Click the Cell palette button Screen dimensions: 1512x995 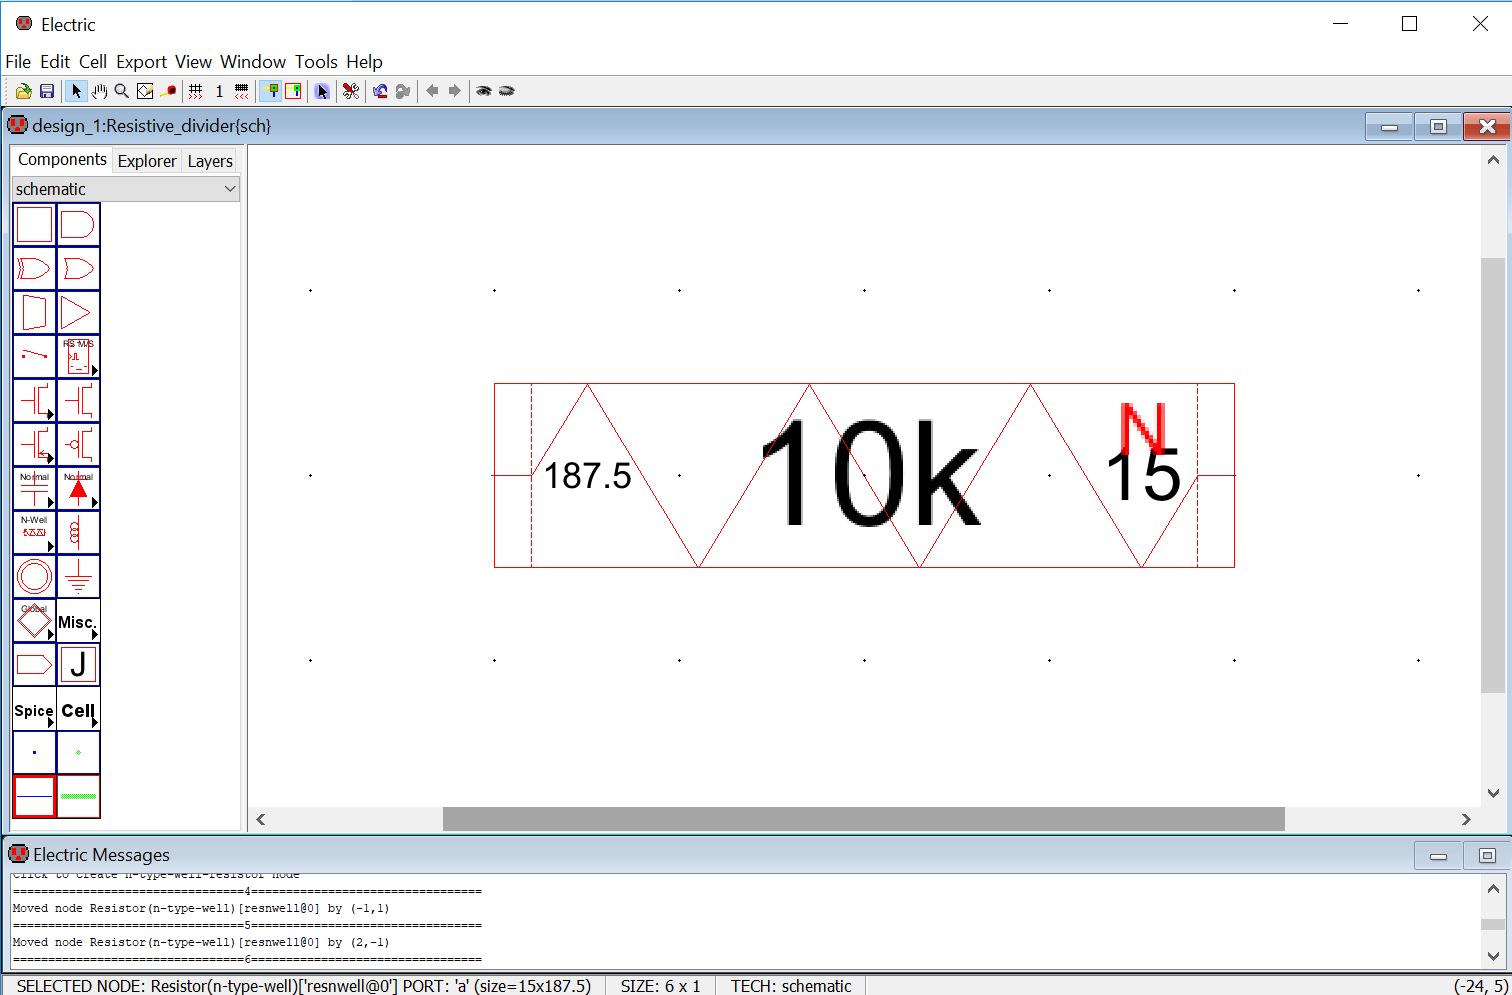(x=78, y=710)
